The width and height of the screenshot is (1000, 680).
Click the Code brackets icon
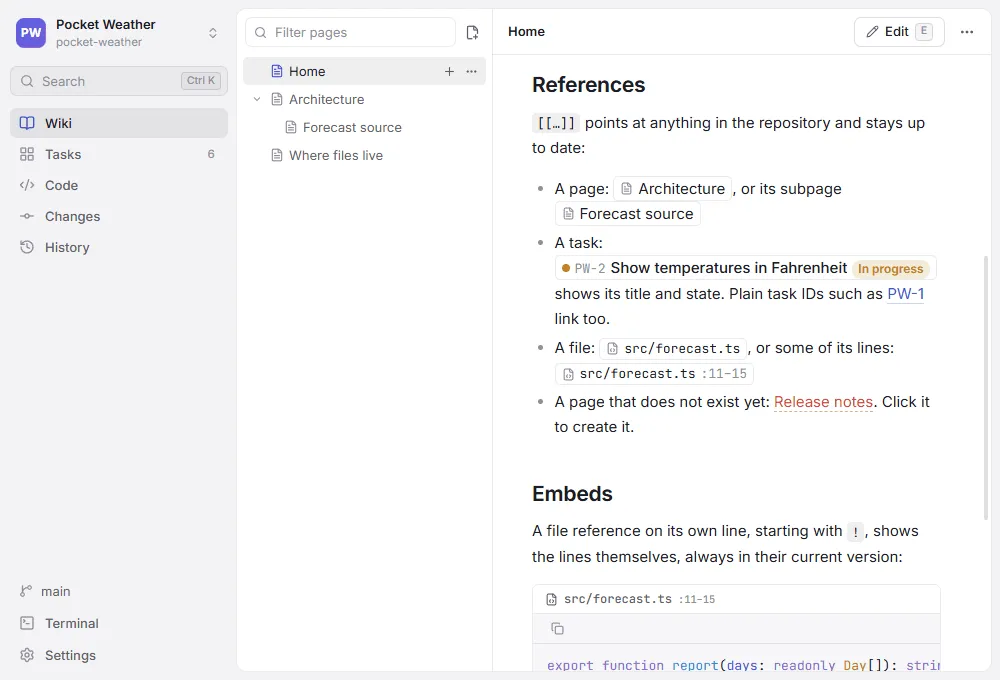point(27,186)
